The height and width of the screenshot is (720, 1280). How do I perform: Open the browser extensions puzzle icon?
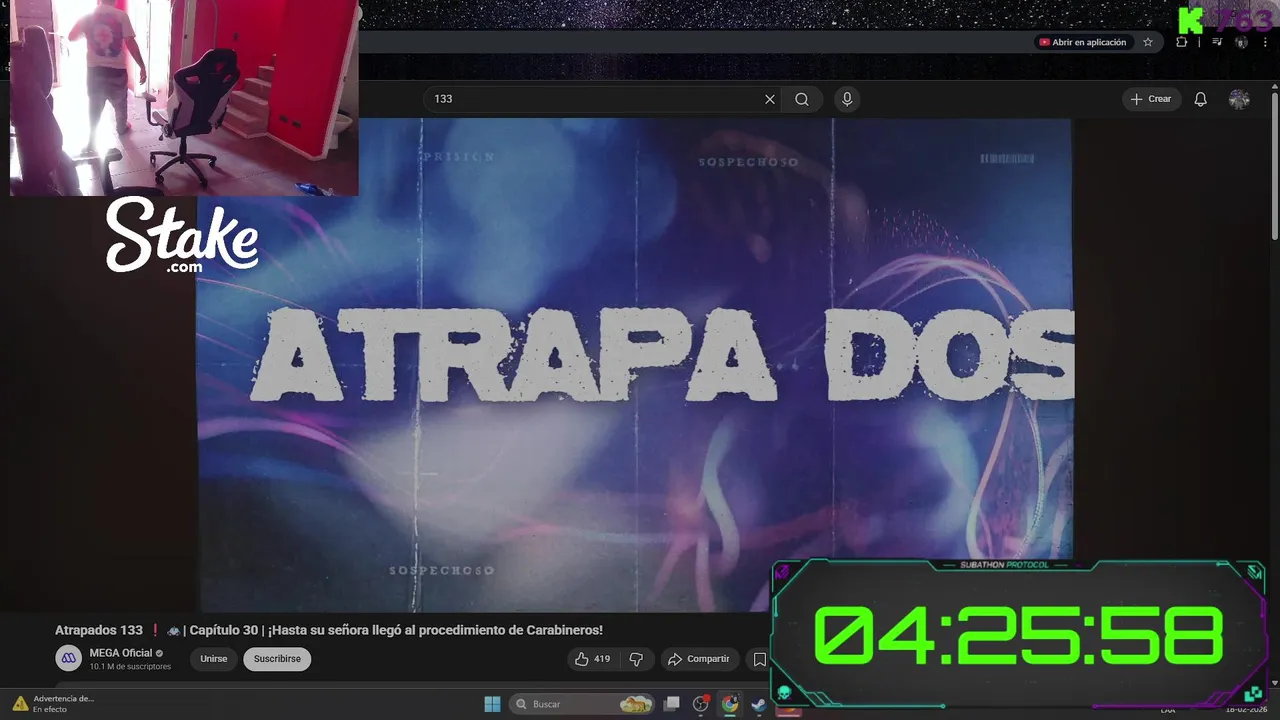[x=1182, y=42]
